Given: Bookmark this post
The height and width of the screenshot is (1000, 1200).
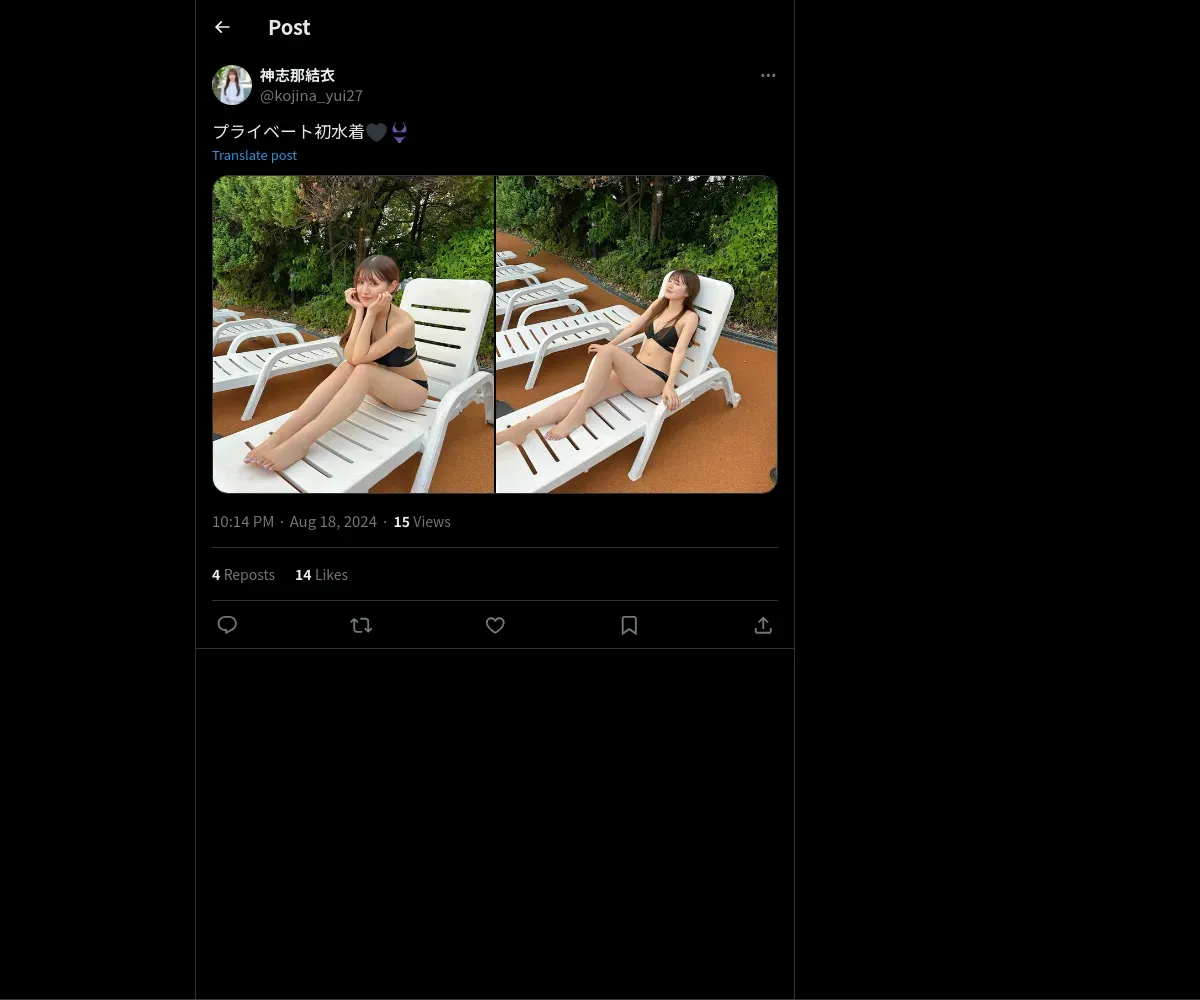Looking at the screenshot, I should pyautogui.click(x=629, y=625).
